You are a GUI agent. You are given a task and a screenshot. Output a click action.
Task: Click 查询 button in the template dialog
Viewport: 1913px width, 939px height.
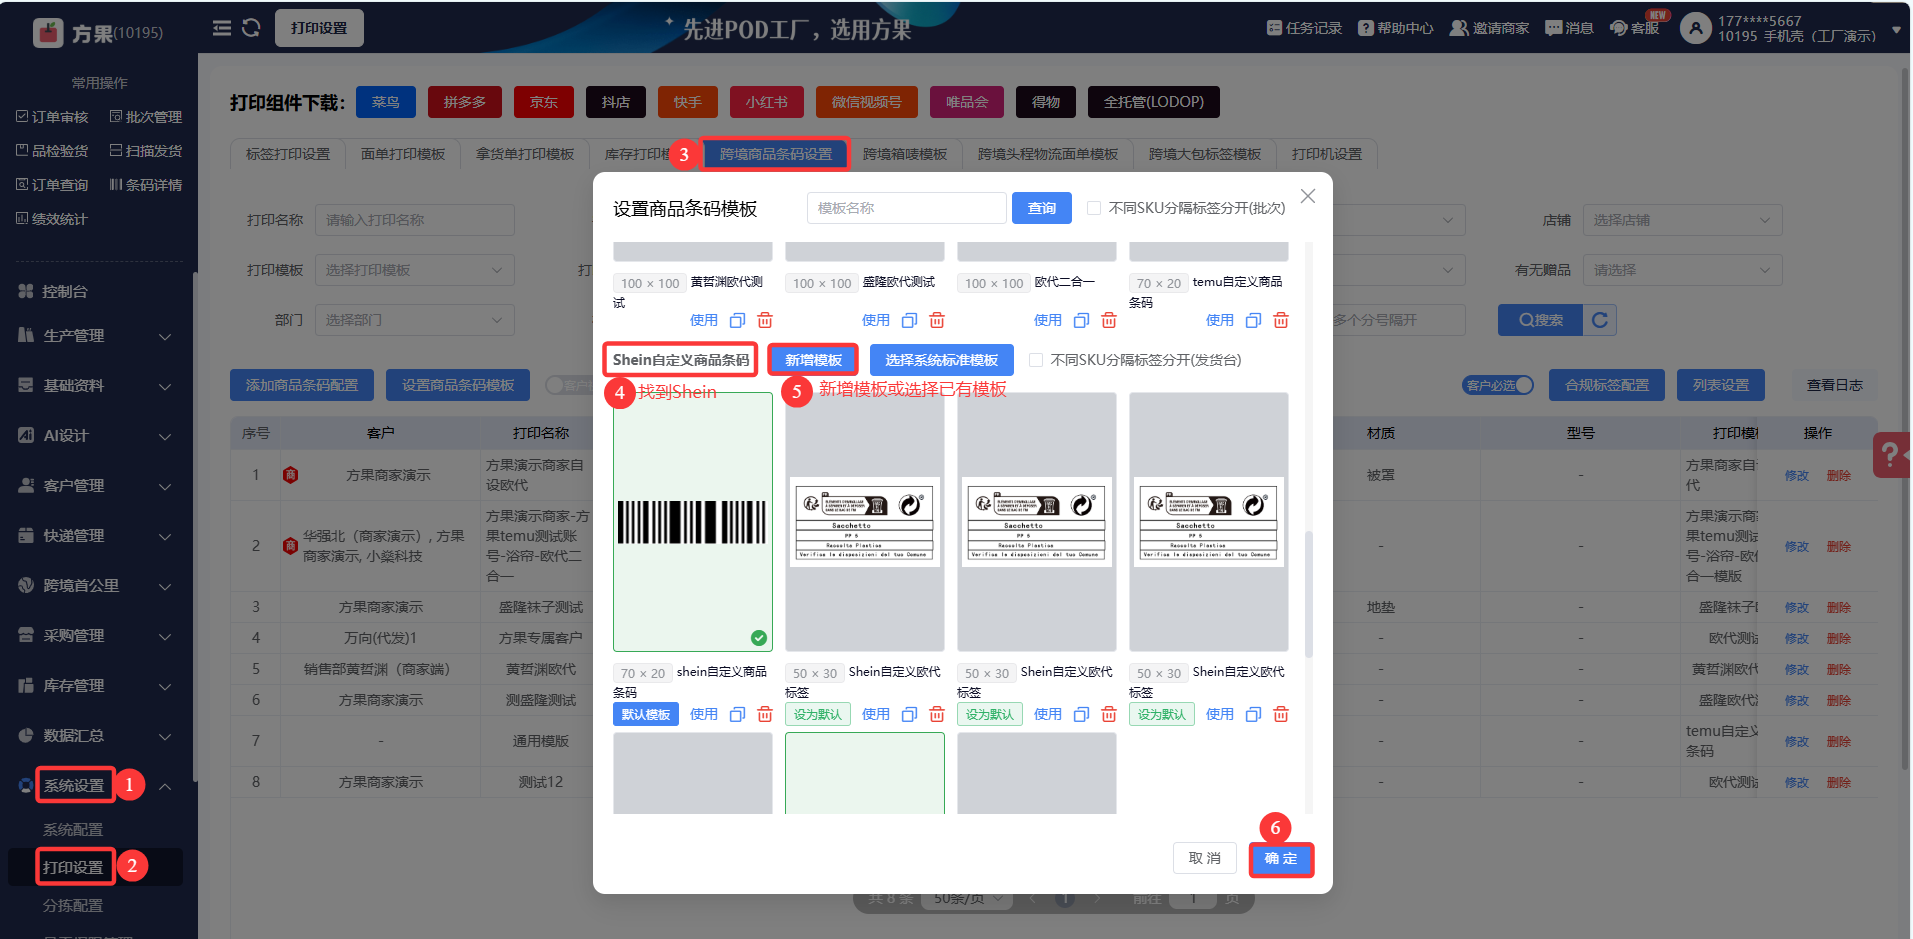coord(1042,208)
